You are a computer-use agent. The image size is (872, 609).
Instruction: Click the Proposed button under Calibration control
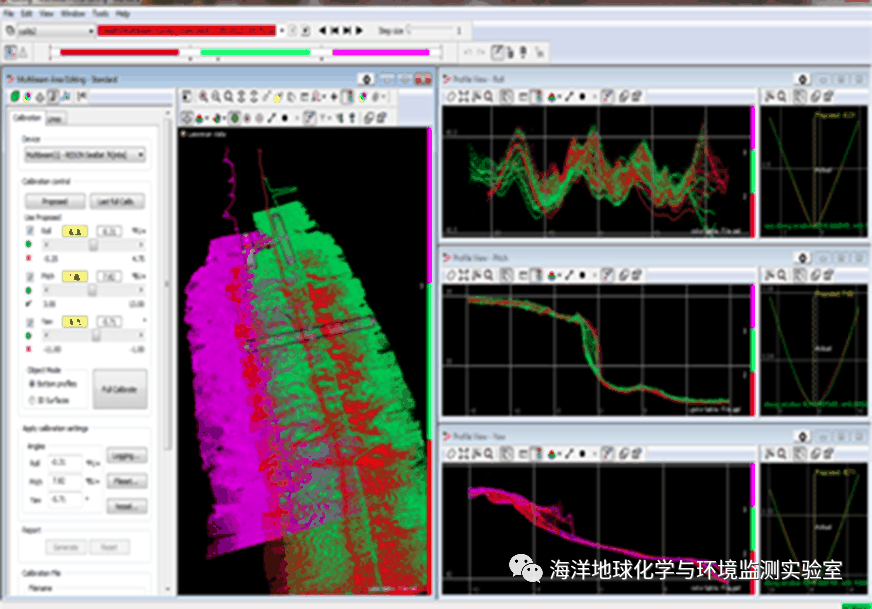(x=54, y=201)
